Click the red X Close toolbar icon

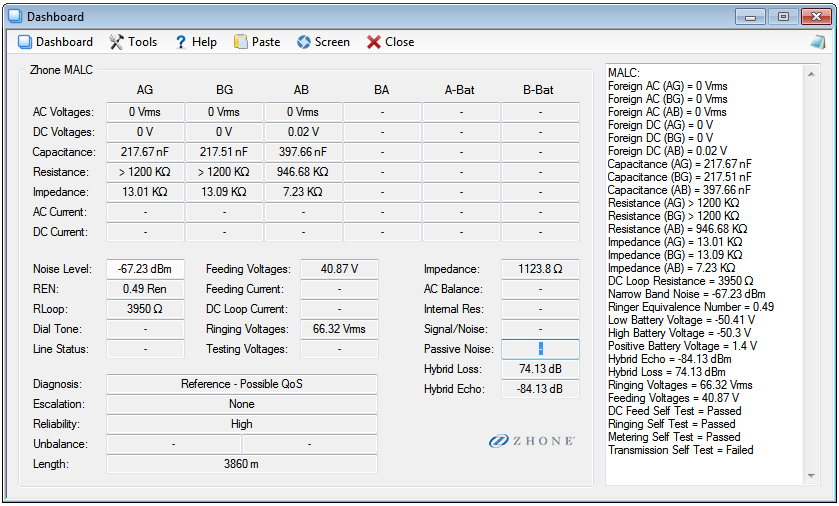click(x=374, y=42)
